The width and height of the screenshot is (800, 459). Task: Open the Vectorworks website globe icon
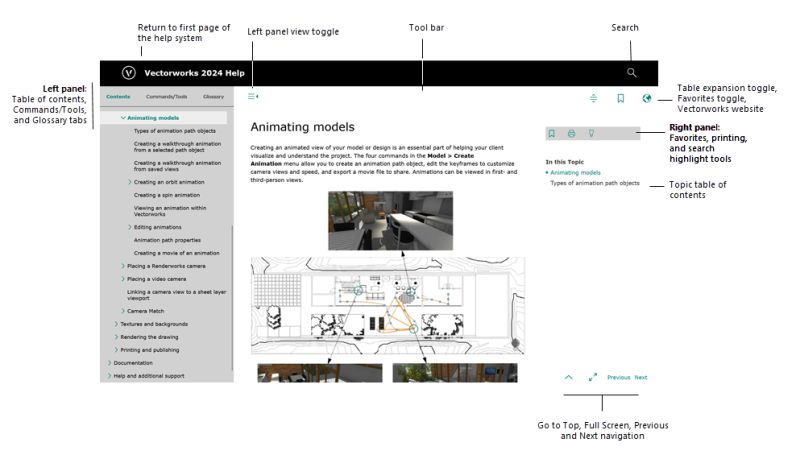pyautogui.click(x=646, y=98)
